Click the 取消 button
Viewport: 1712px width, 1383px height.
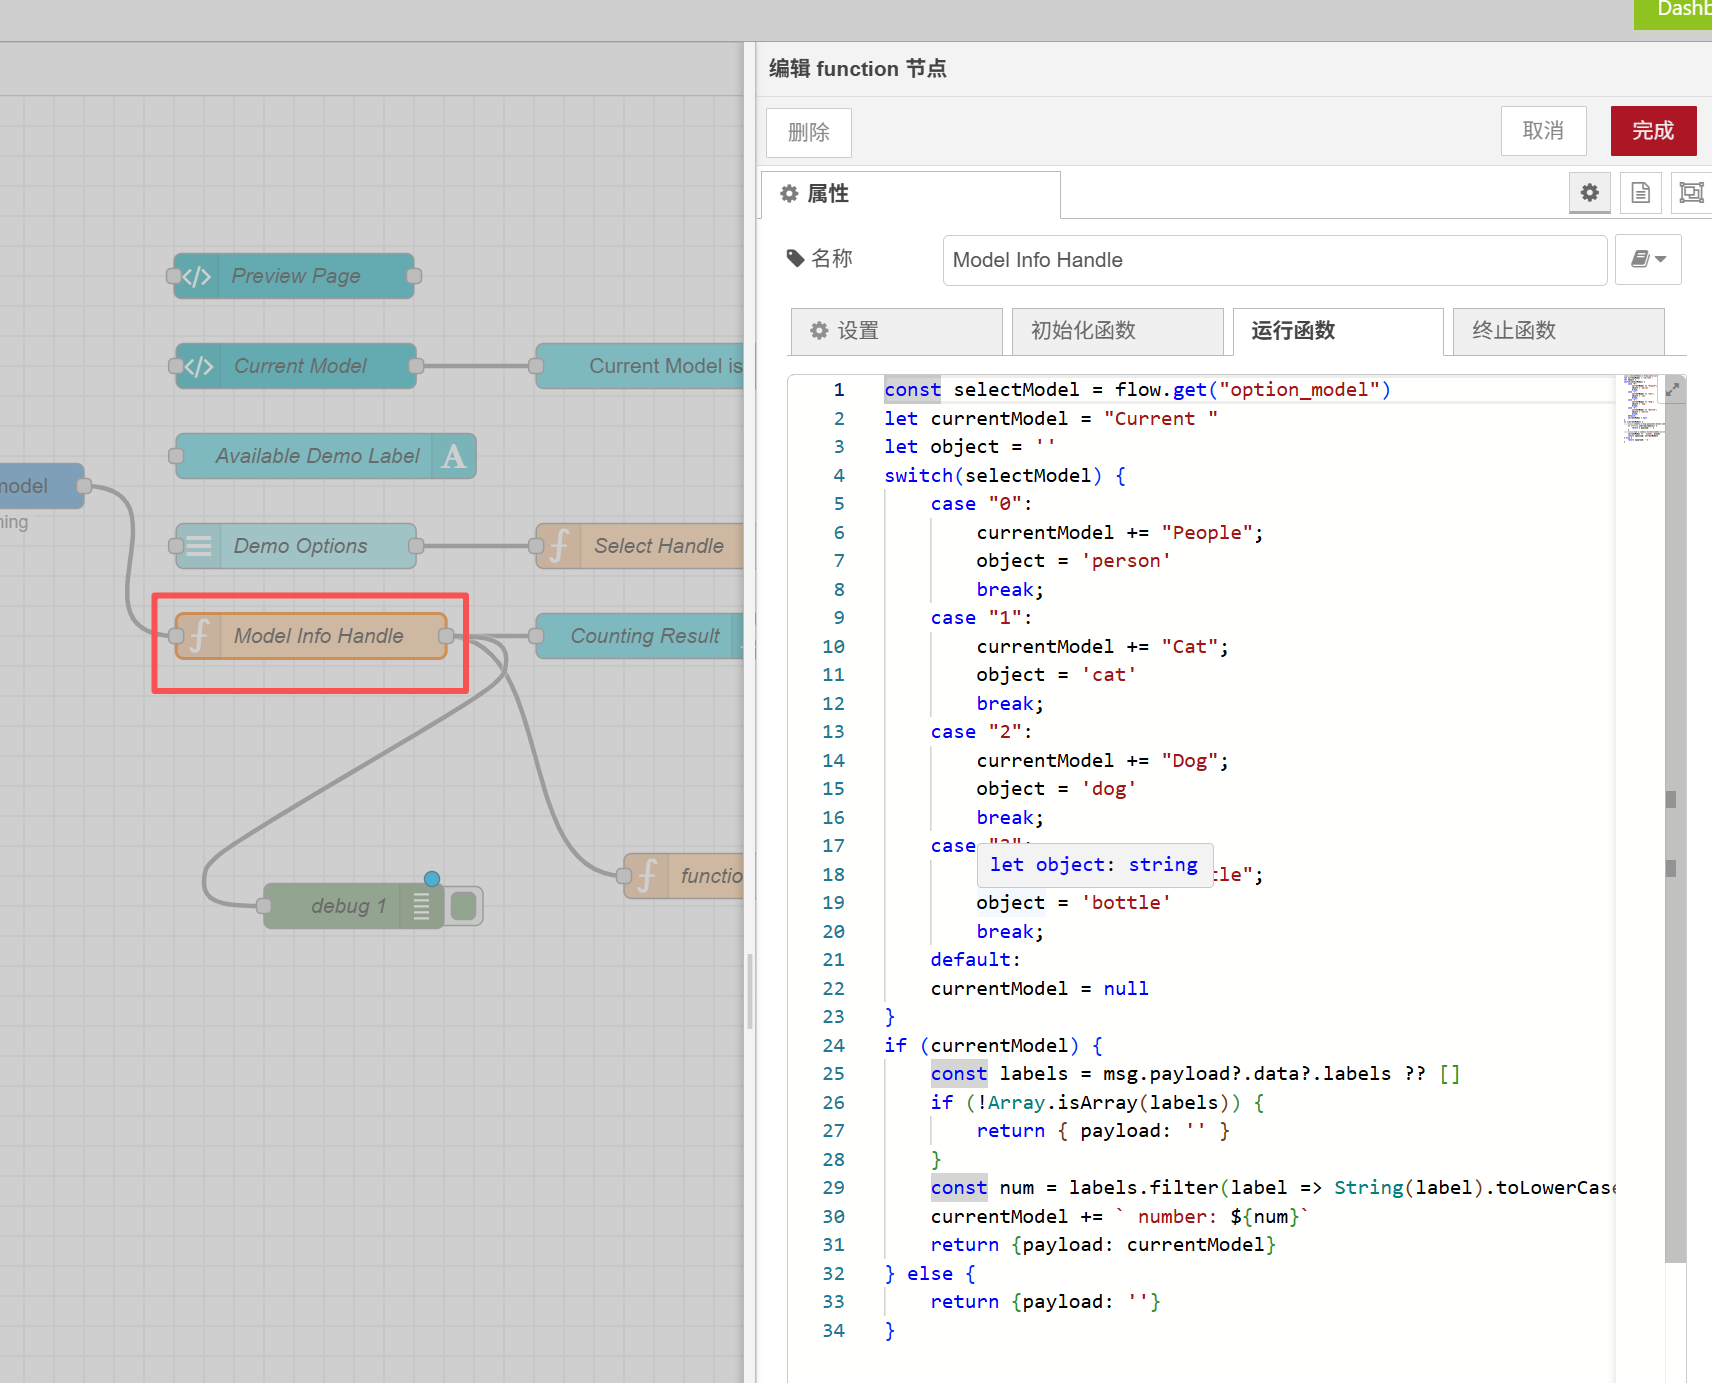click(x=1543, y=131)
